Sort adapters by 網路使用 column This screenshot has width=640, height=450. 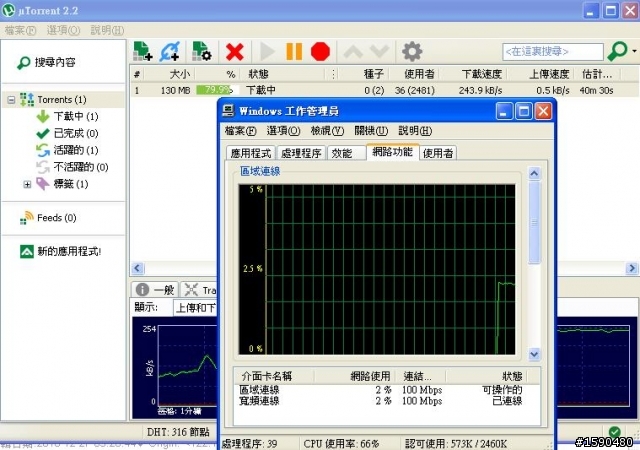click(355, 376)
